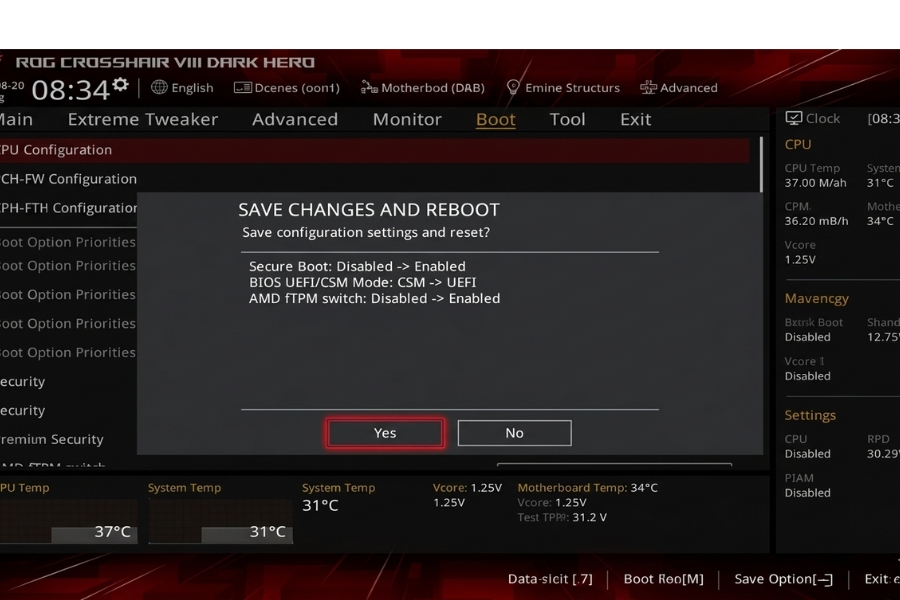Cancel with the No button
900x600 pixels.
pos(514,433)
